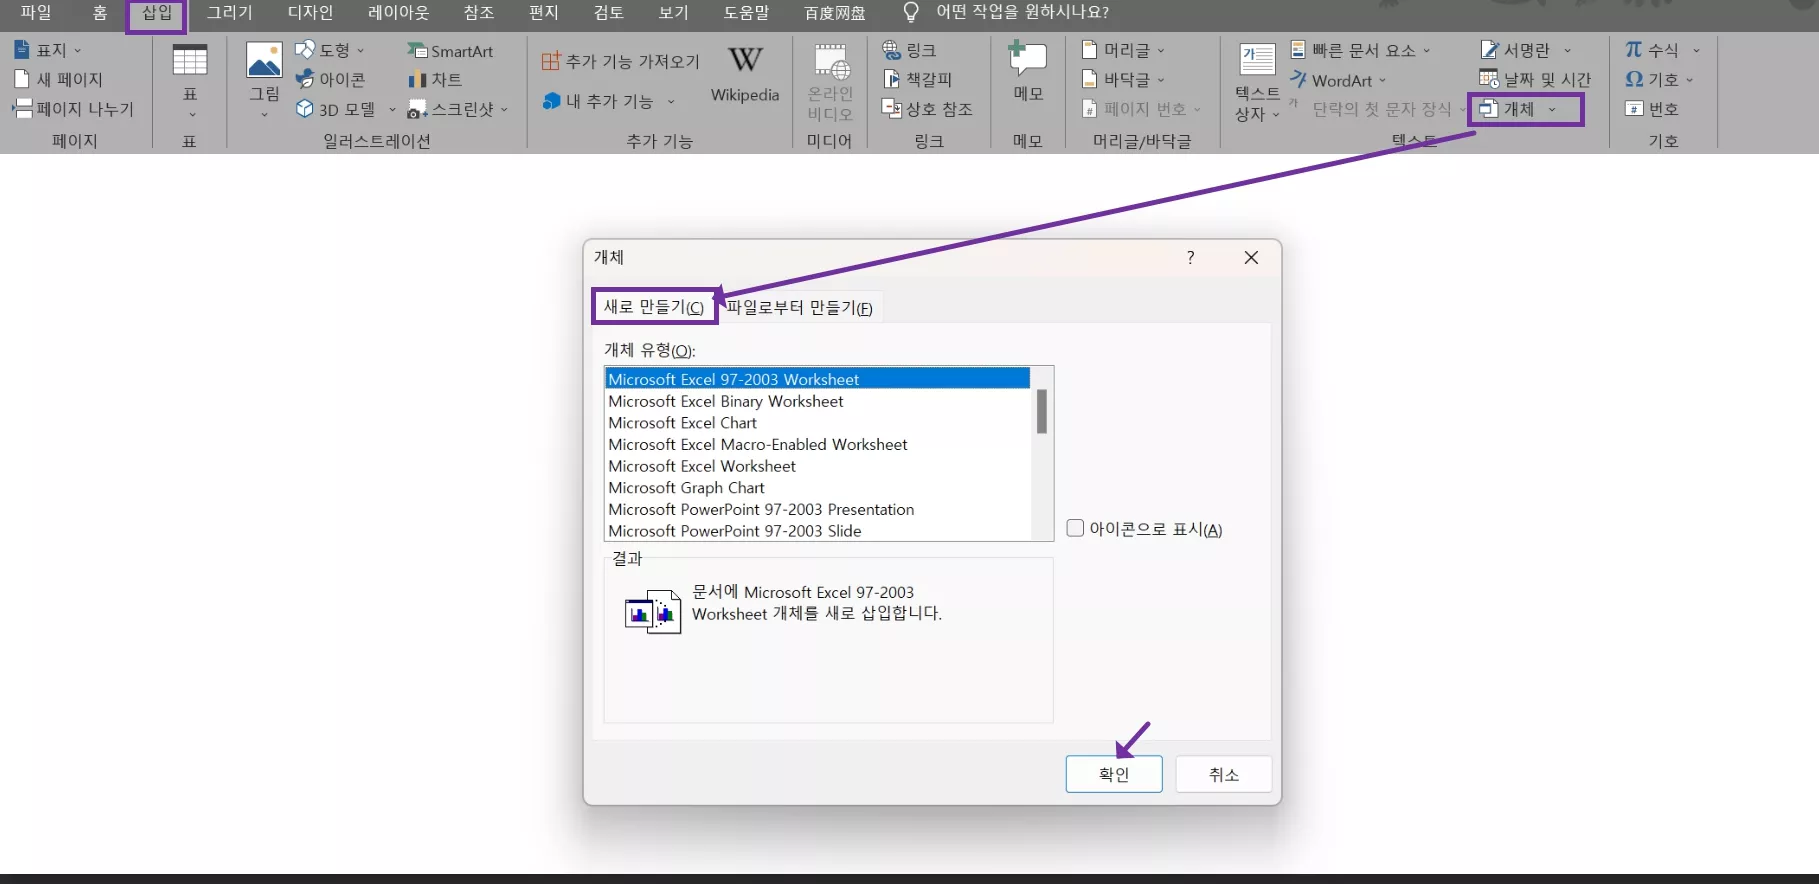The height and width of the screenshot is (884, 1819).
Task: Switch to the 삽입 ribbon tab
Action: (x=157, y=13)
